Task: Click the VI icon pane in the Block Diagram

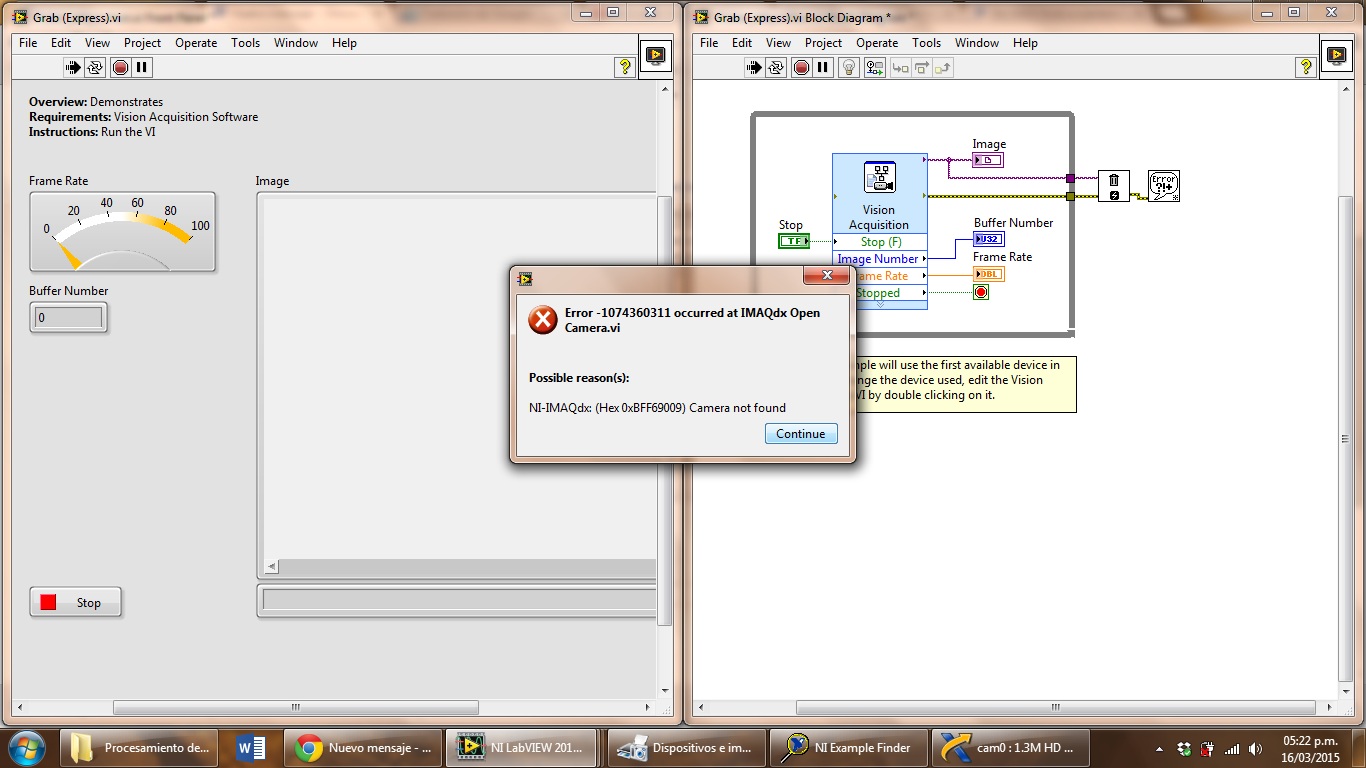Action: [1337, 56]
